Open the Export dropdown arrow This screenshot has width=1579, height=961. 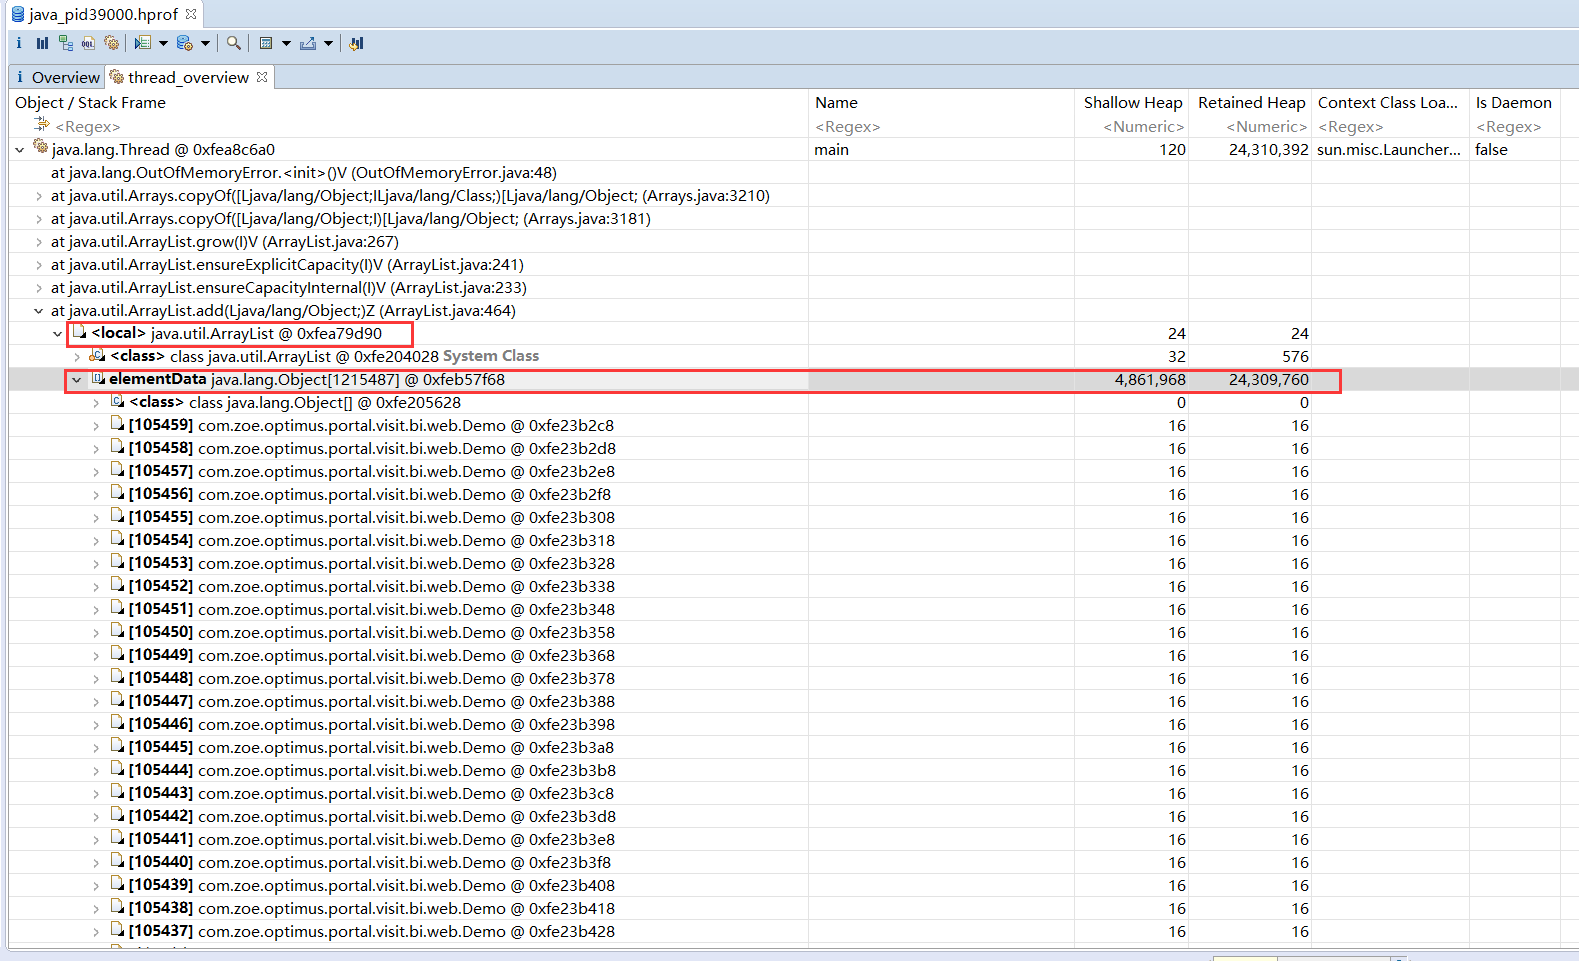(x=328, y=43)
